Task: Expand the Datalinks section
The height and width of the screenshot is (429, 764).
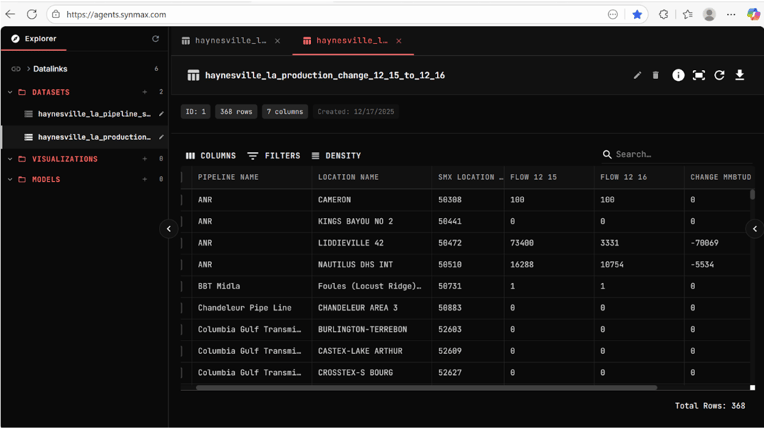Action: (28, 69)
